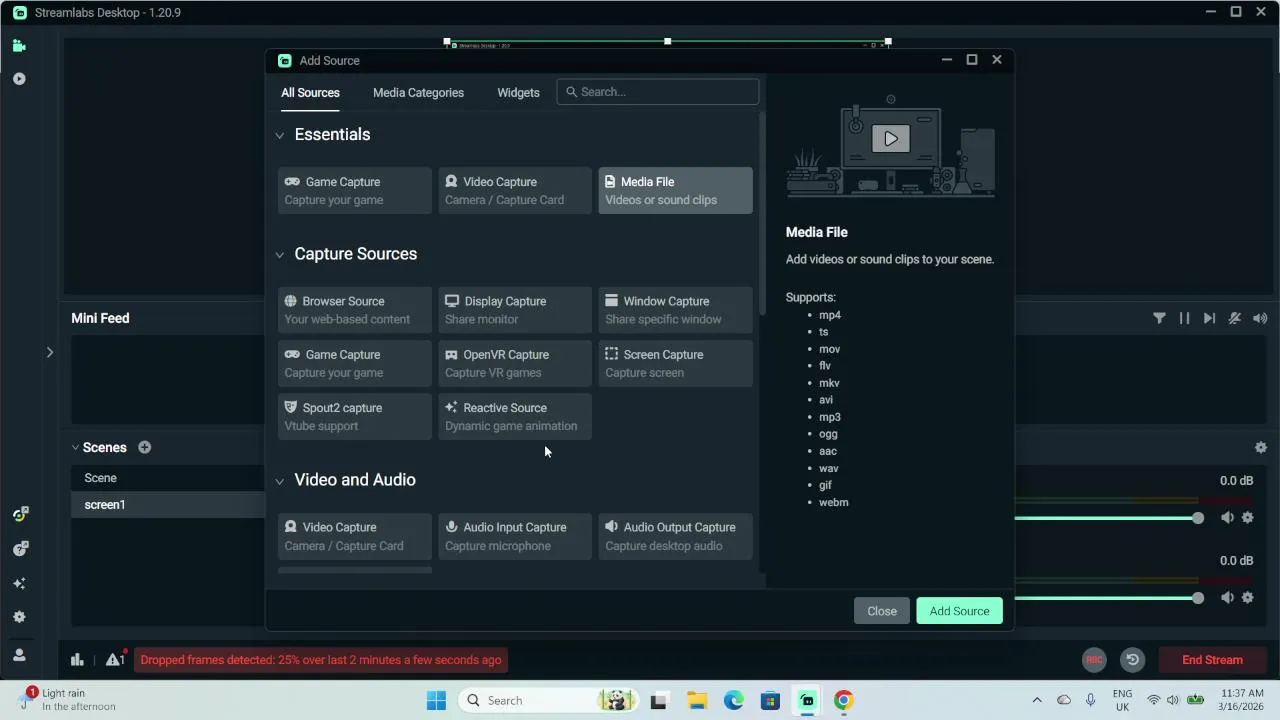Click the dropped frames warning message
Image resolution: width=1280 pixels, height=720 pixels.
click(321, 660)
